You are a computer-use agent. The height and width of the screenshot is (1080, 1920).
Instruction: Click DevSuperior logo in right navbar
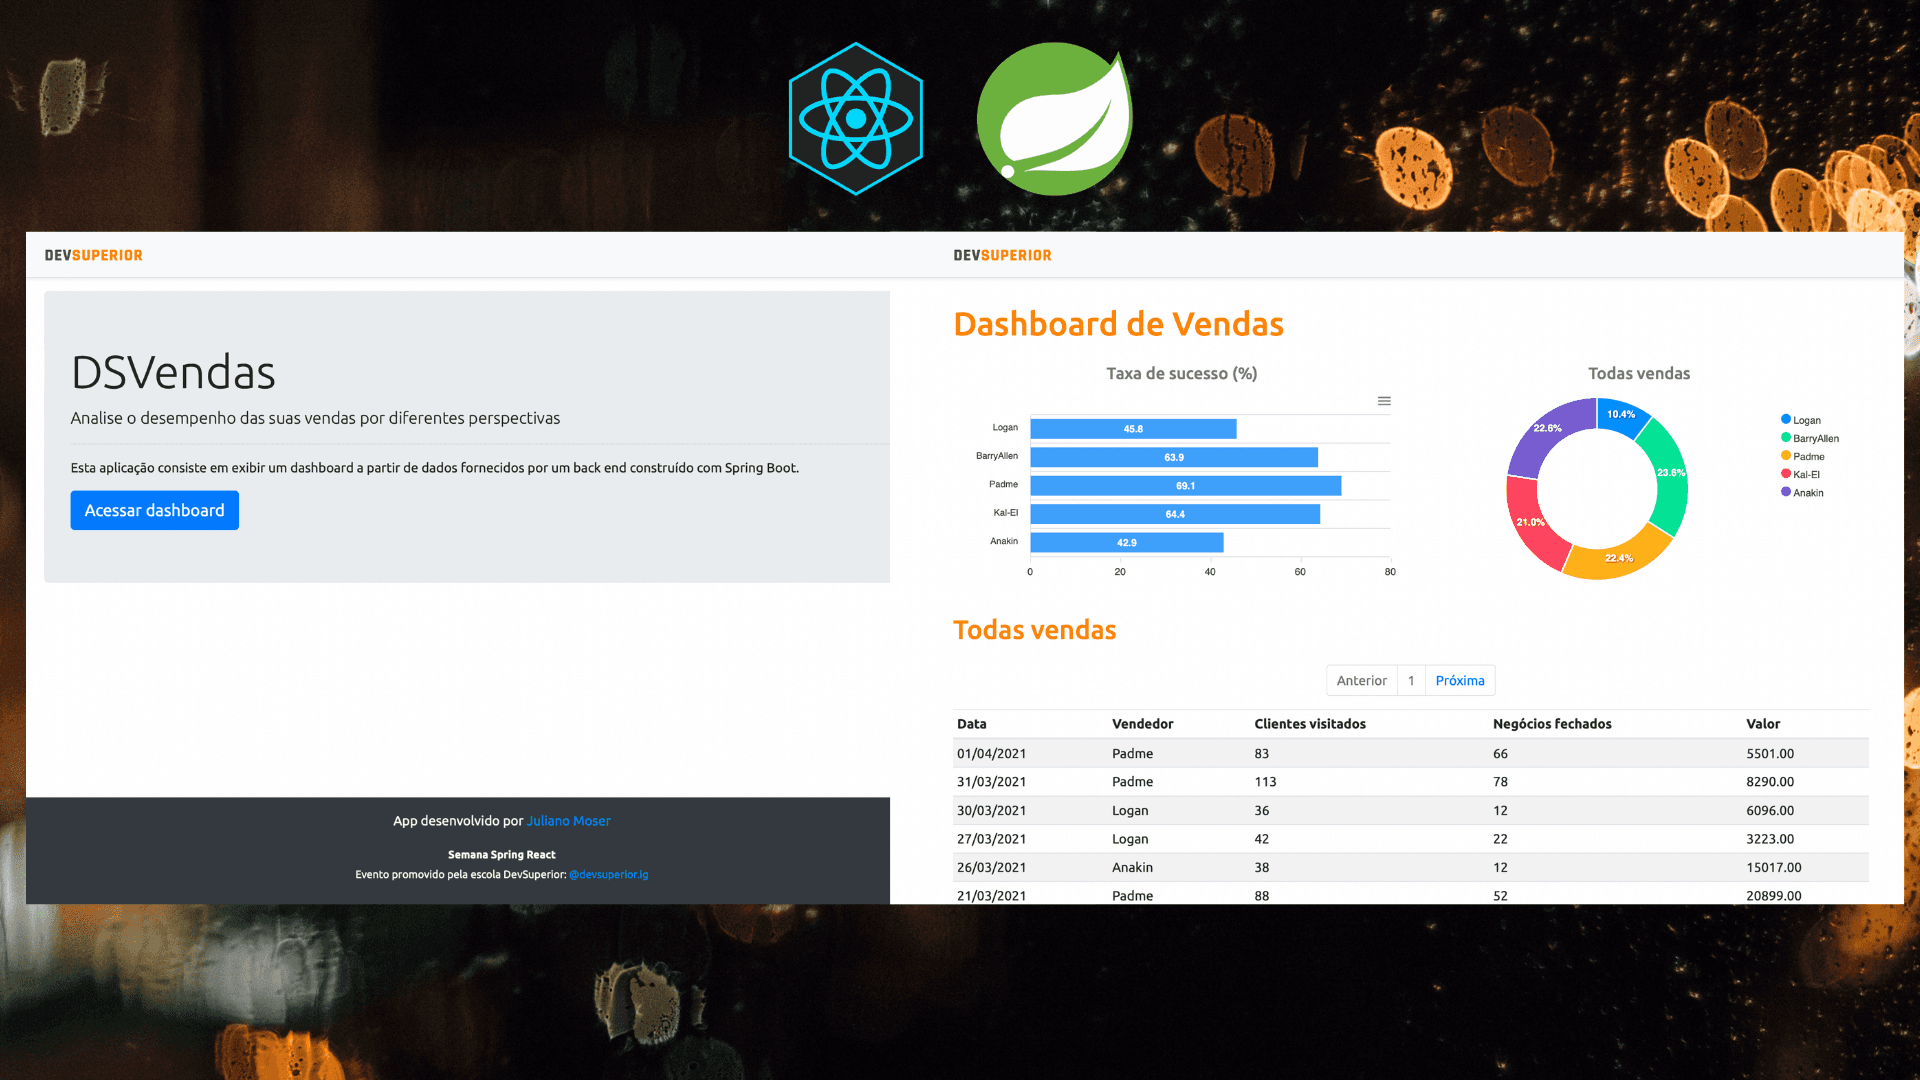click(x=1002, y=255)
